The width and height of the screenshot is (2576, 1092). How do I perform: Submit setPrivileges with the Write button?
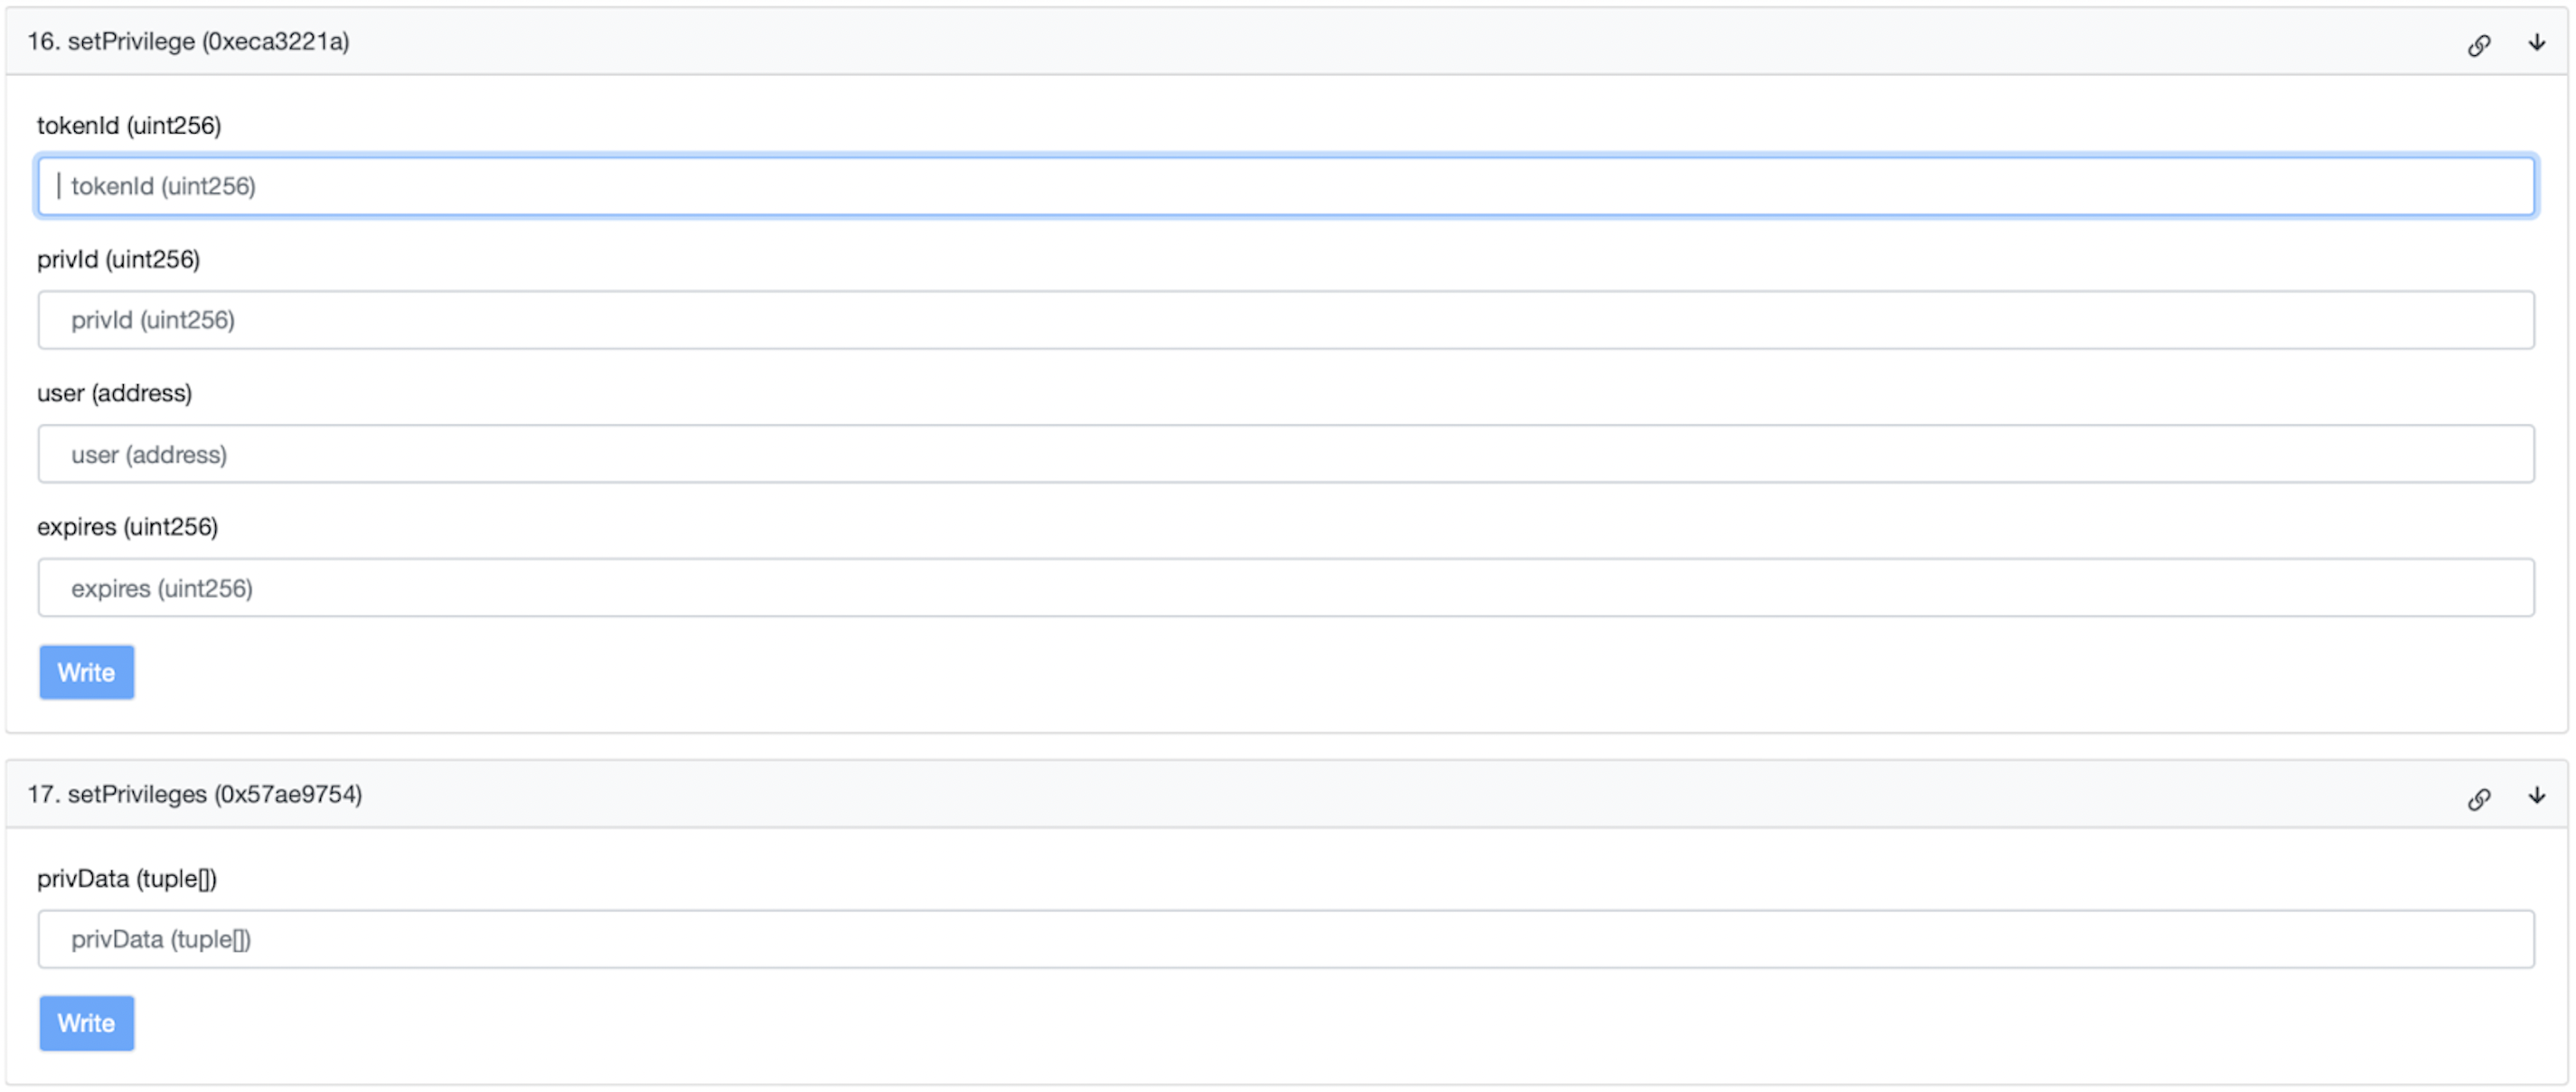tap(87, 1023)
